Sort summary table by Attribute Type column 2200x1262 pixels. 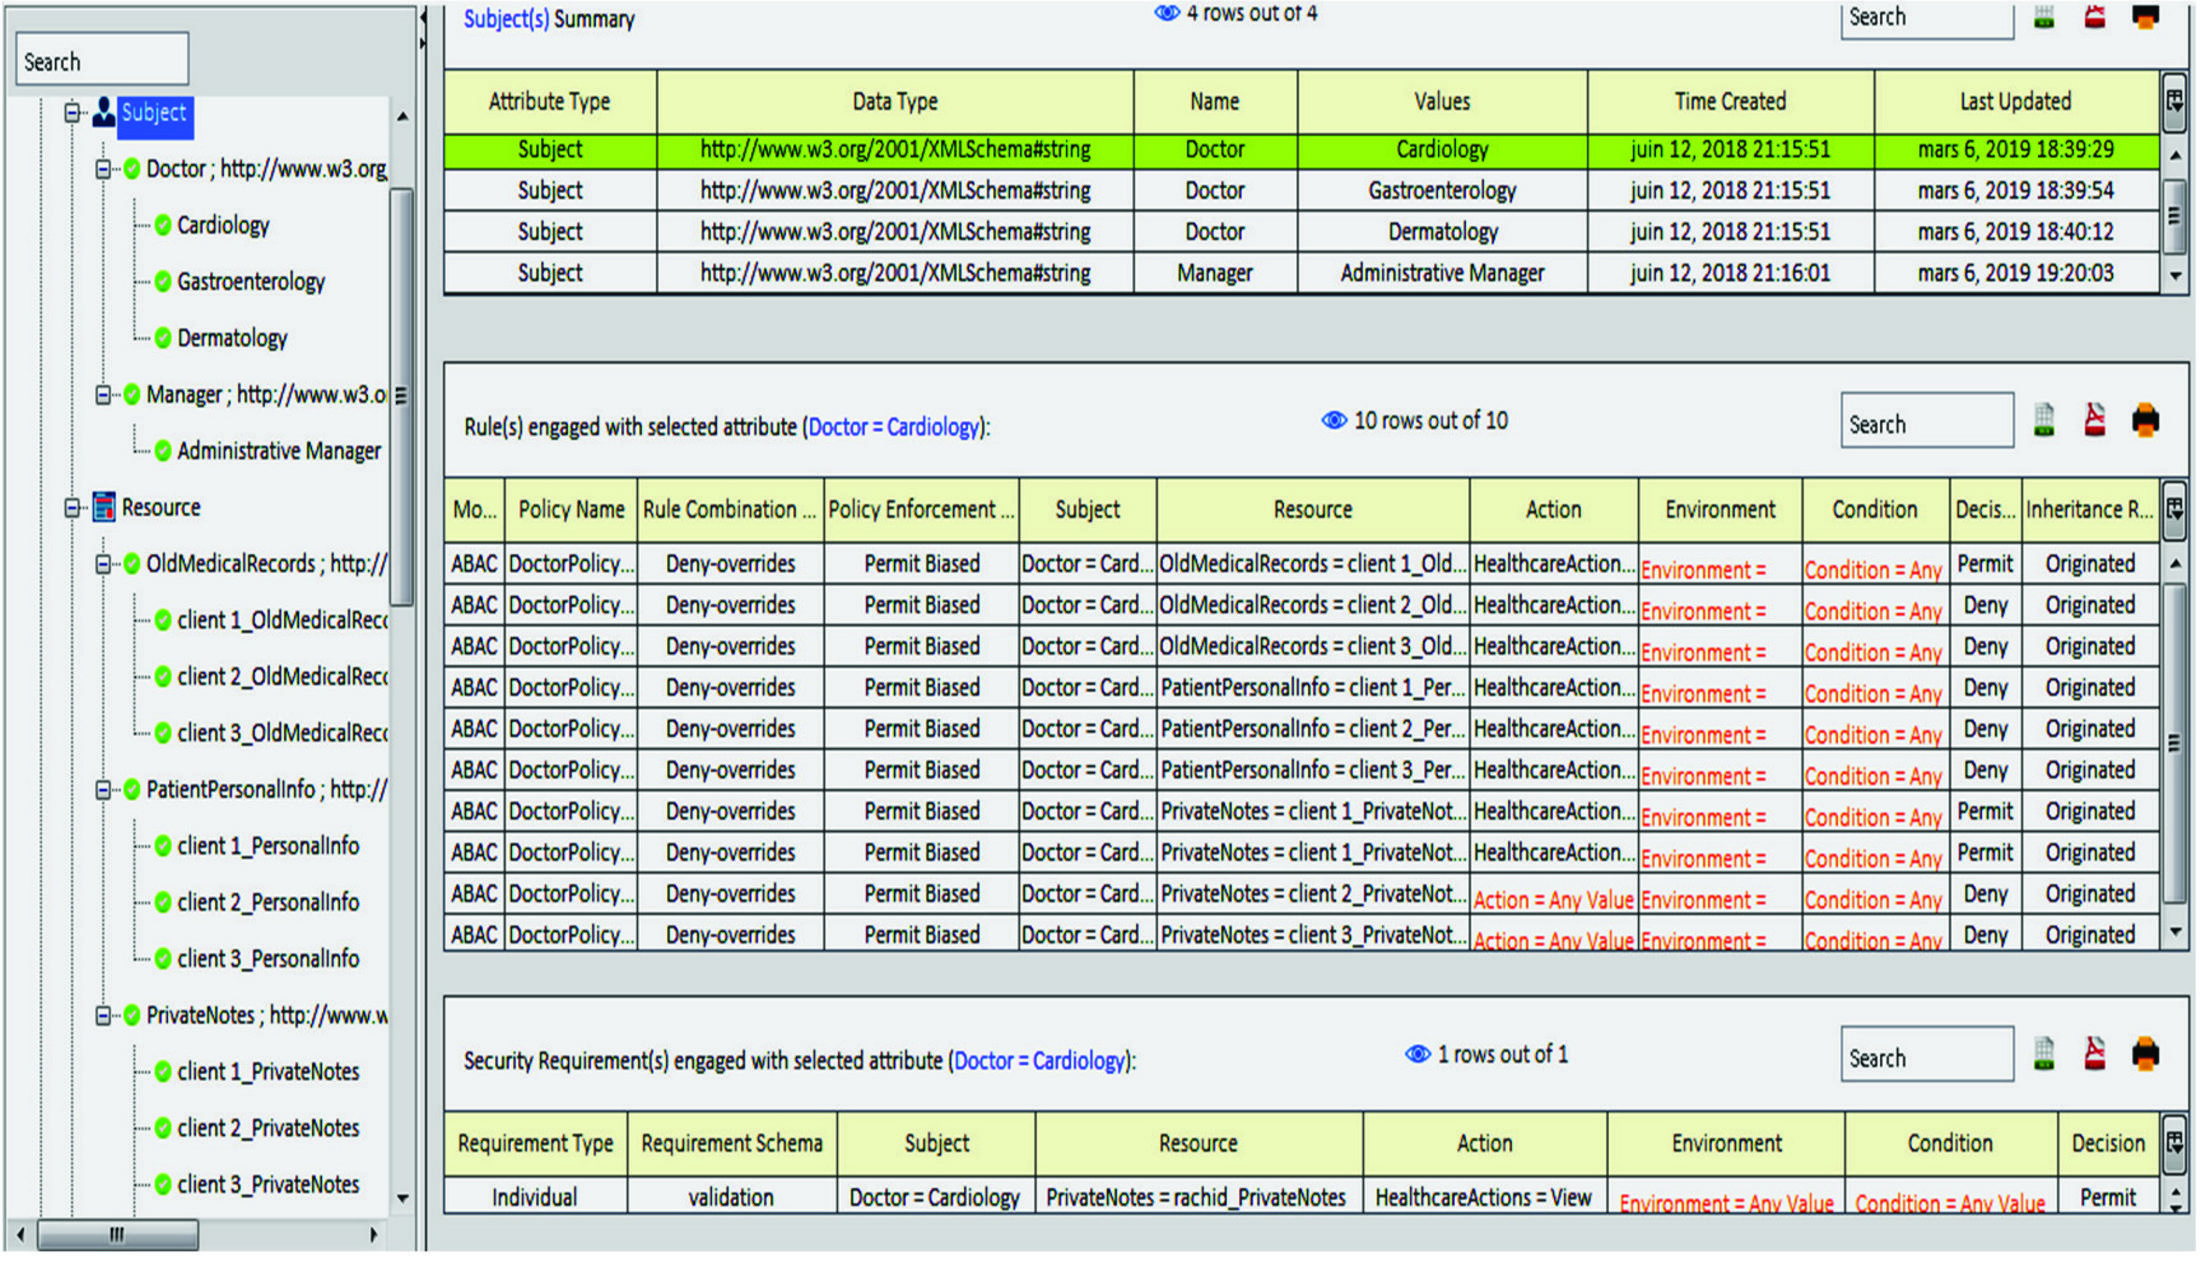[x=550, y=101]
